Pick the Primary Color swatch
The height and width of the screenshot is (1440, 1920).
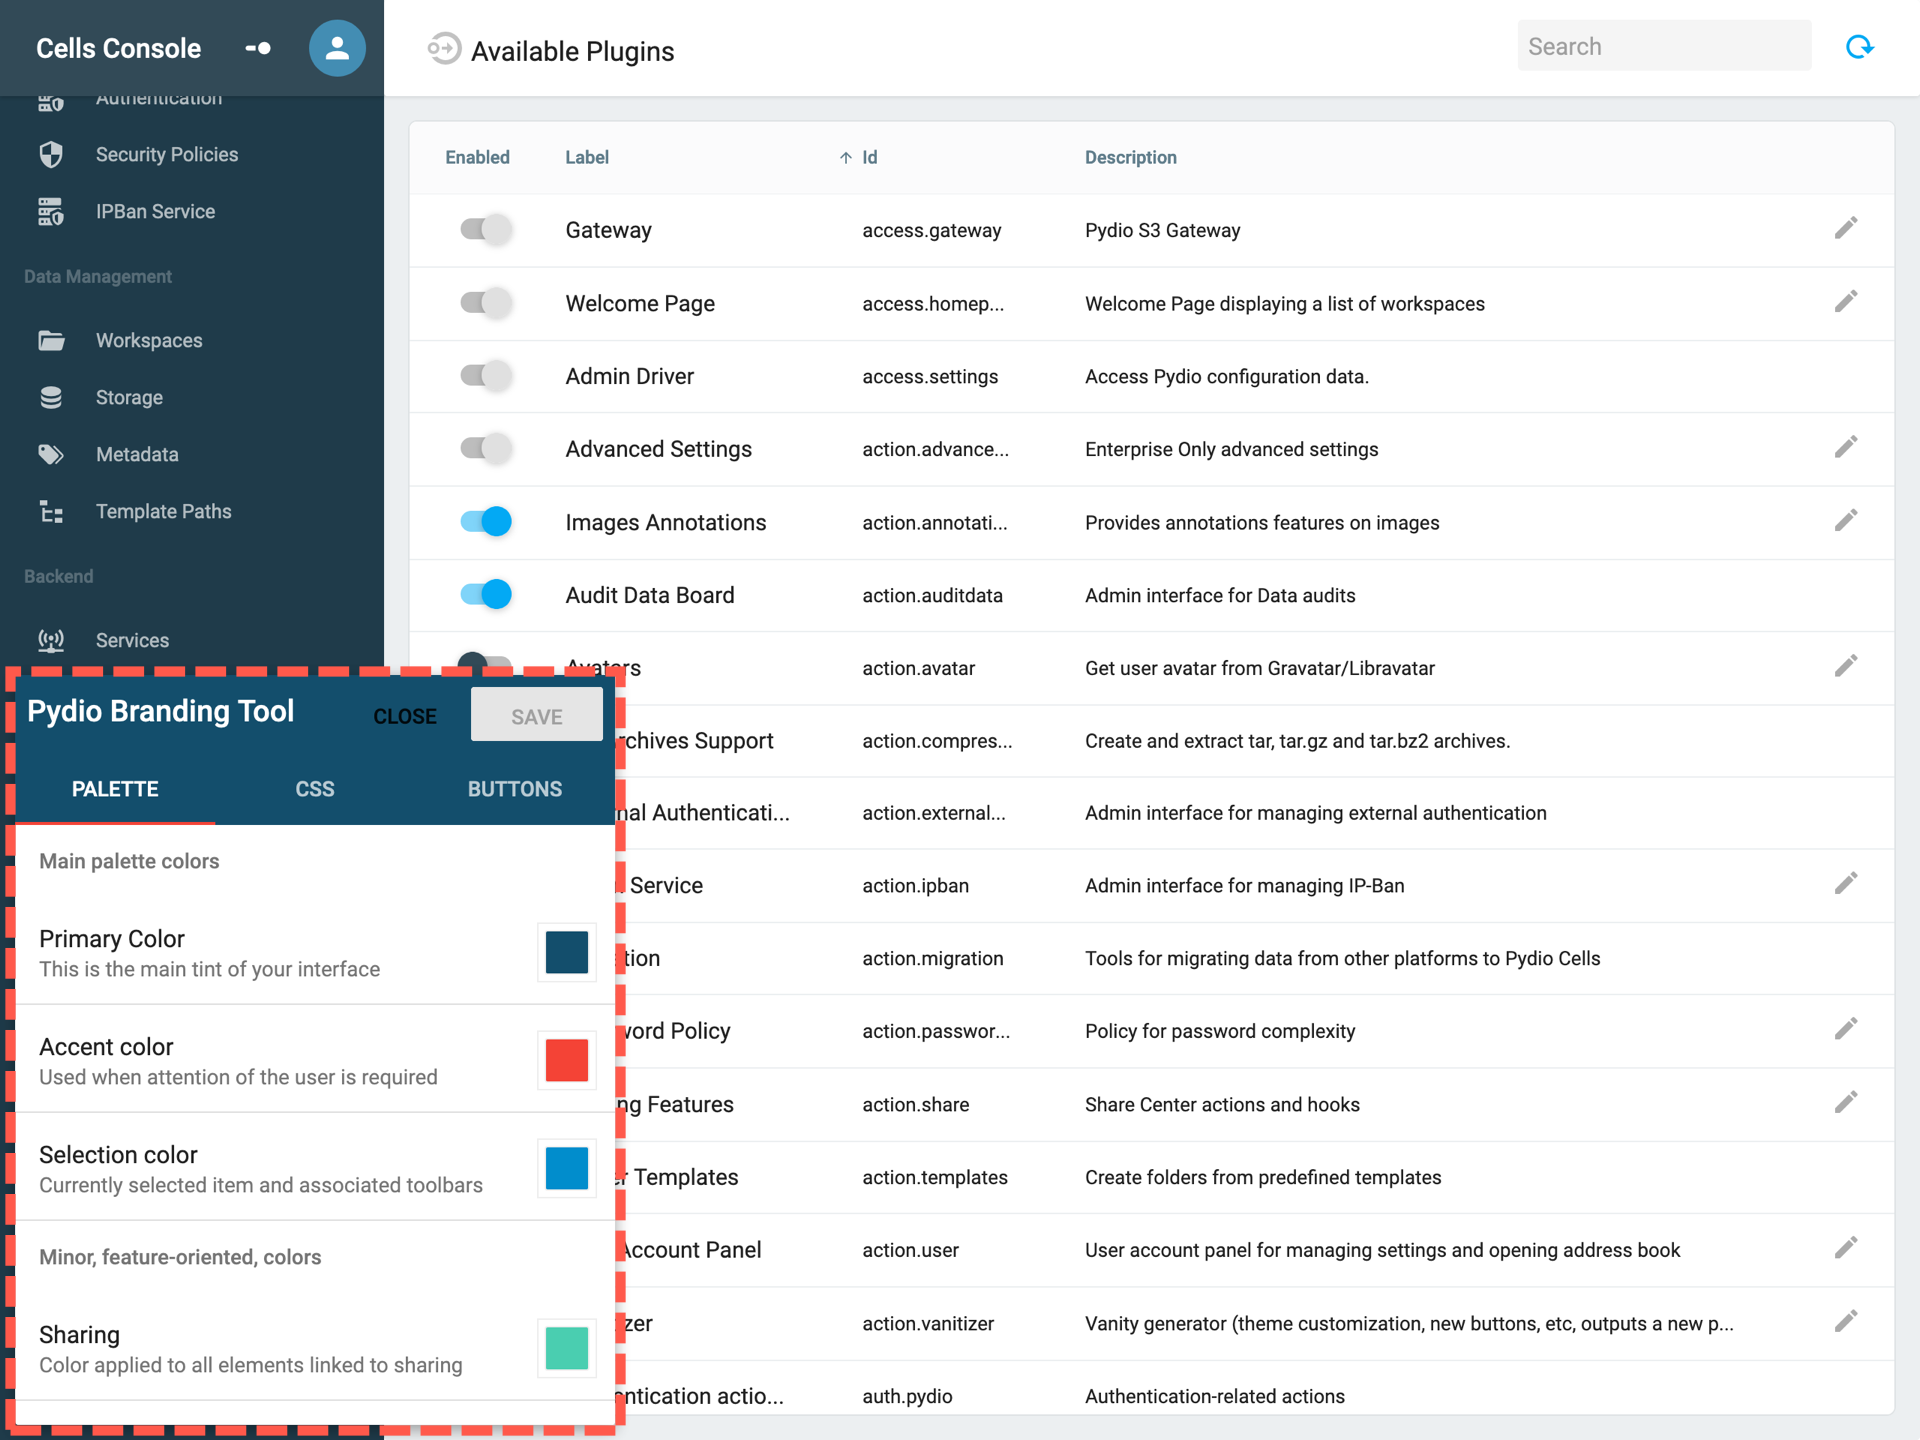click(x=567, y=952)
